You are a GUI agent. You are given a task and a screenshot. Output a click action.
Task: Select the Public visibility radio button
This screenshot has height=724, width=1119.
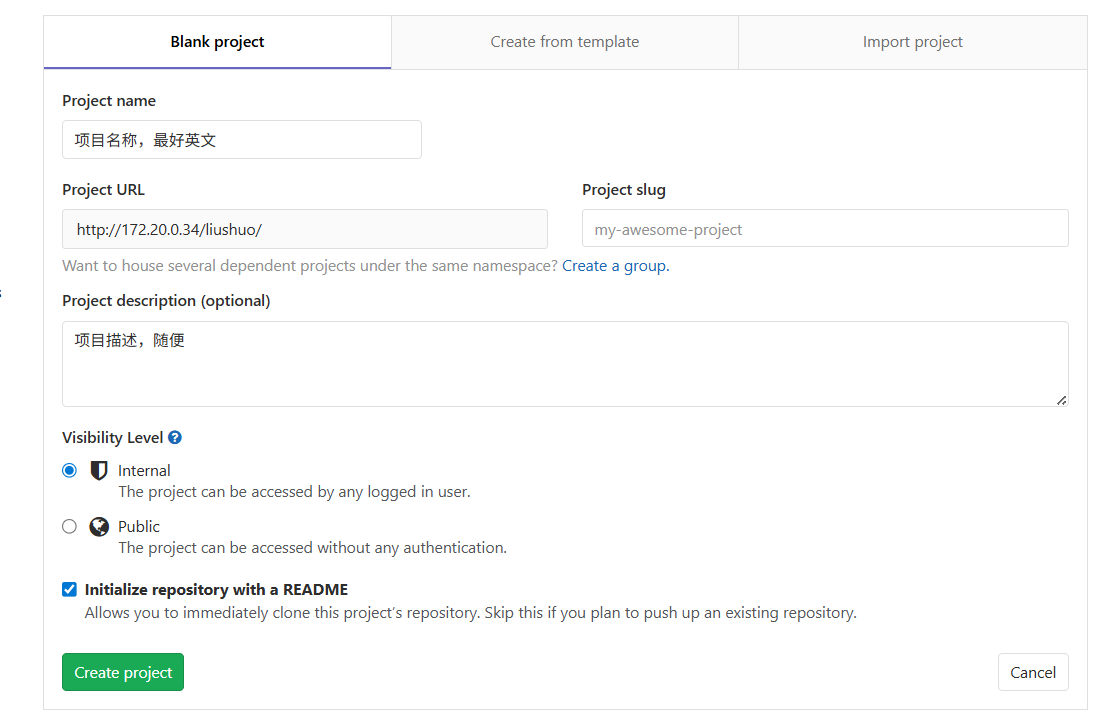[x=69, y=526]
